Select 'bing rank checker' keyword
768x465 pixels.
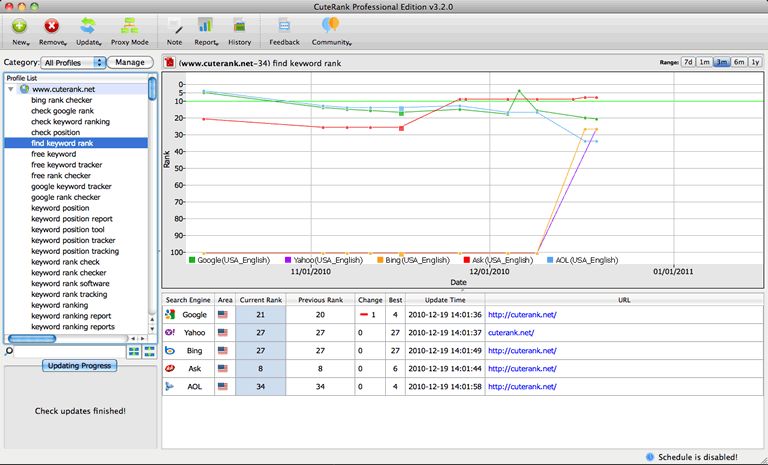(61, 100)
